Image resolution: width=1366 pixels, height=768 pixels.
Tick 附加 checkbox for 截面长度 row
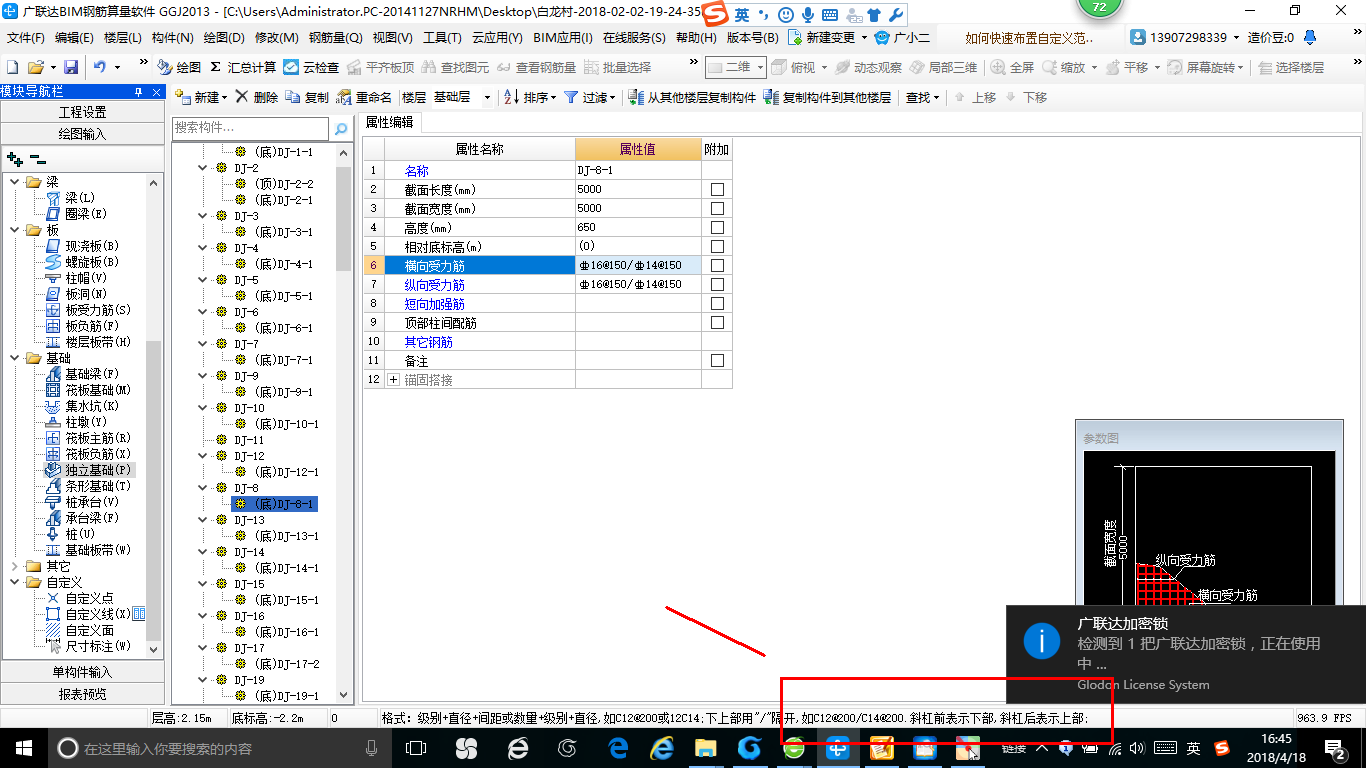[x=717, y=190]
